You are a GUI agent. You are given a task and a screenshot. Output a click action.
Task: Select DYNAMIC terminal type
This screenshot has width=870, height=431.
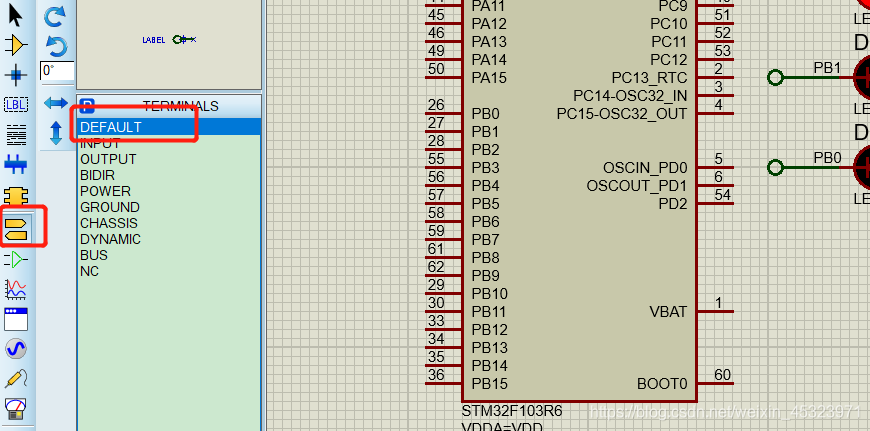[110, 240]
